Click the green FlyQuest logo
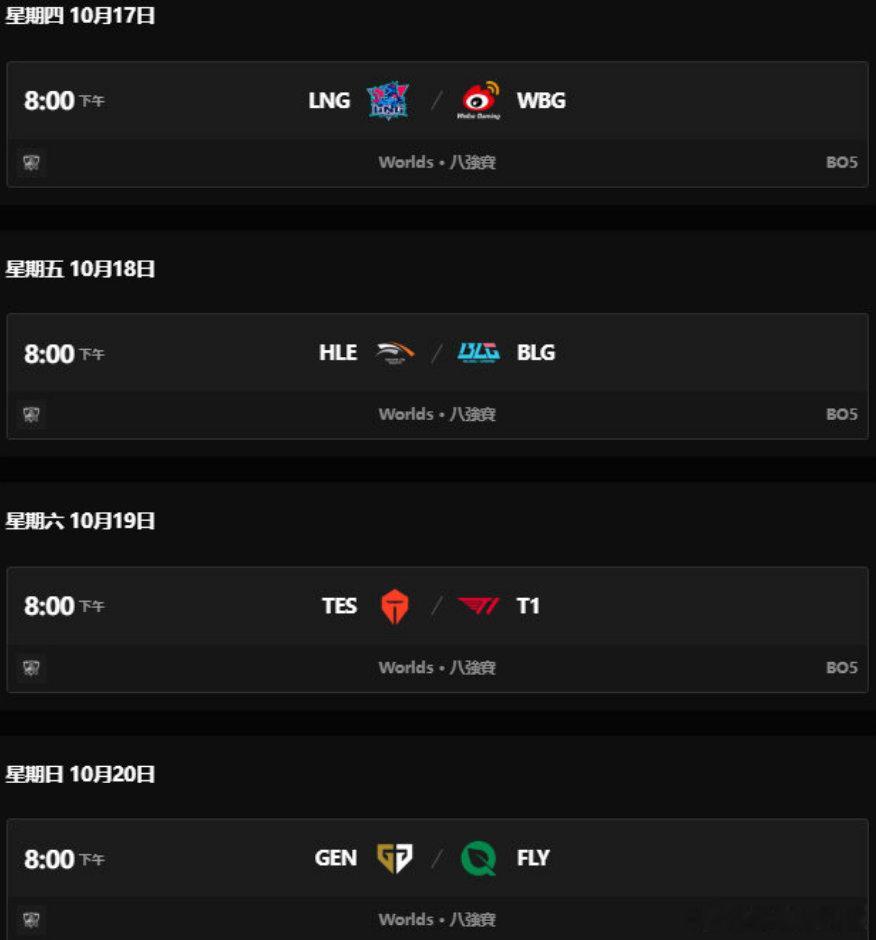 coord(478,858)
